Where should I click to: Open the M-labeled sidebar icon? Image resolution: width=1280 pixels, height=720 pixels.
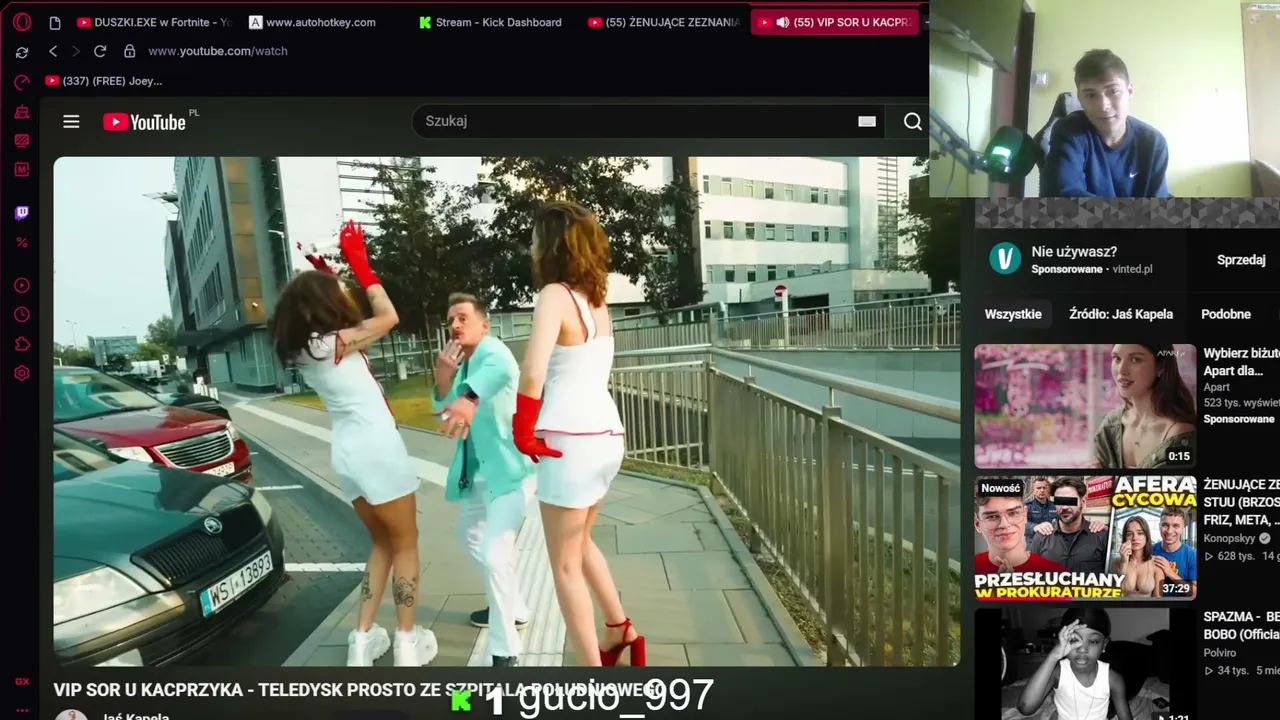pos(22,170)
